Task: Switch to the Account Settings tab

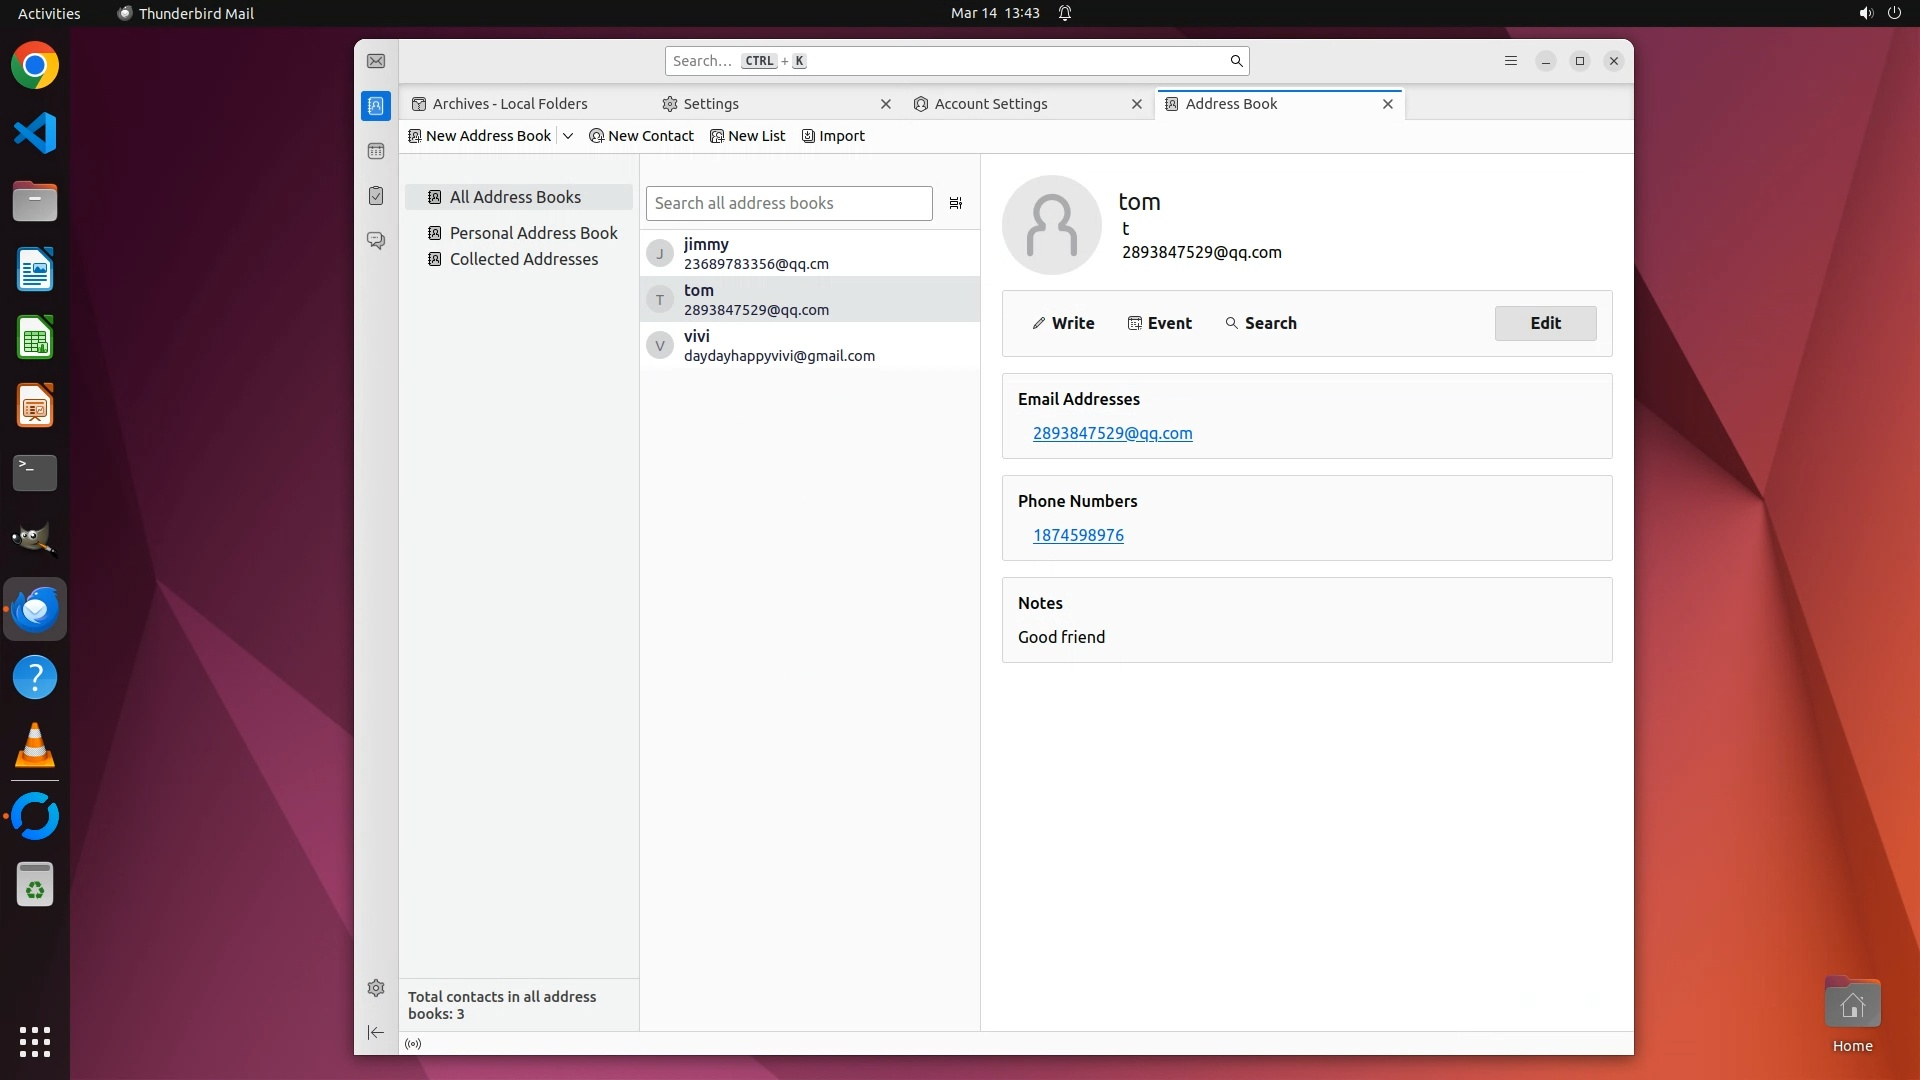Action: point(990,104)
